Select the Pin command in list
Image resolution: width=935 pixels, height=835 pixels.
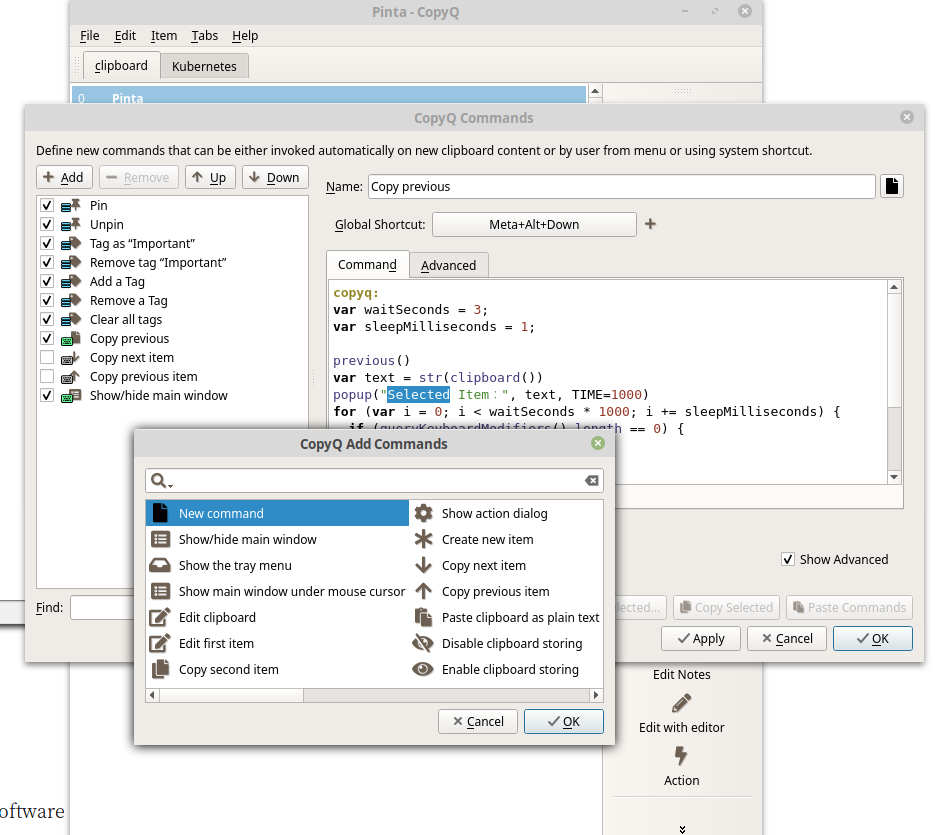pos(172,205)
